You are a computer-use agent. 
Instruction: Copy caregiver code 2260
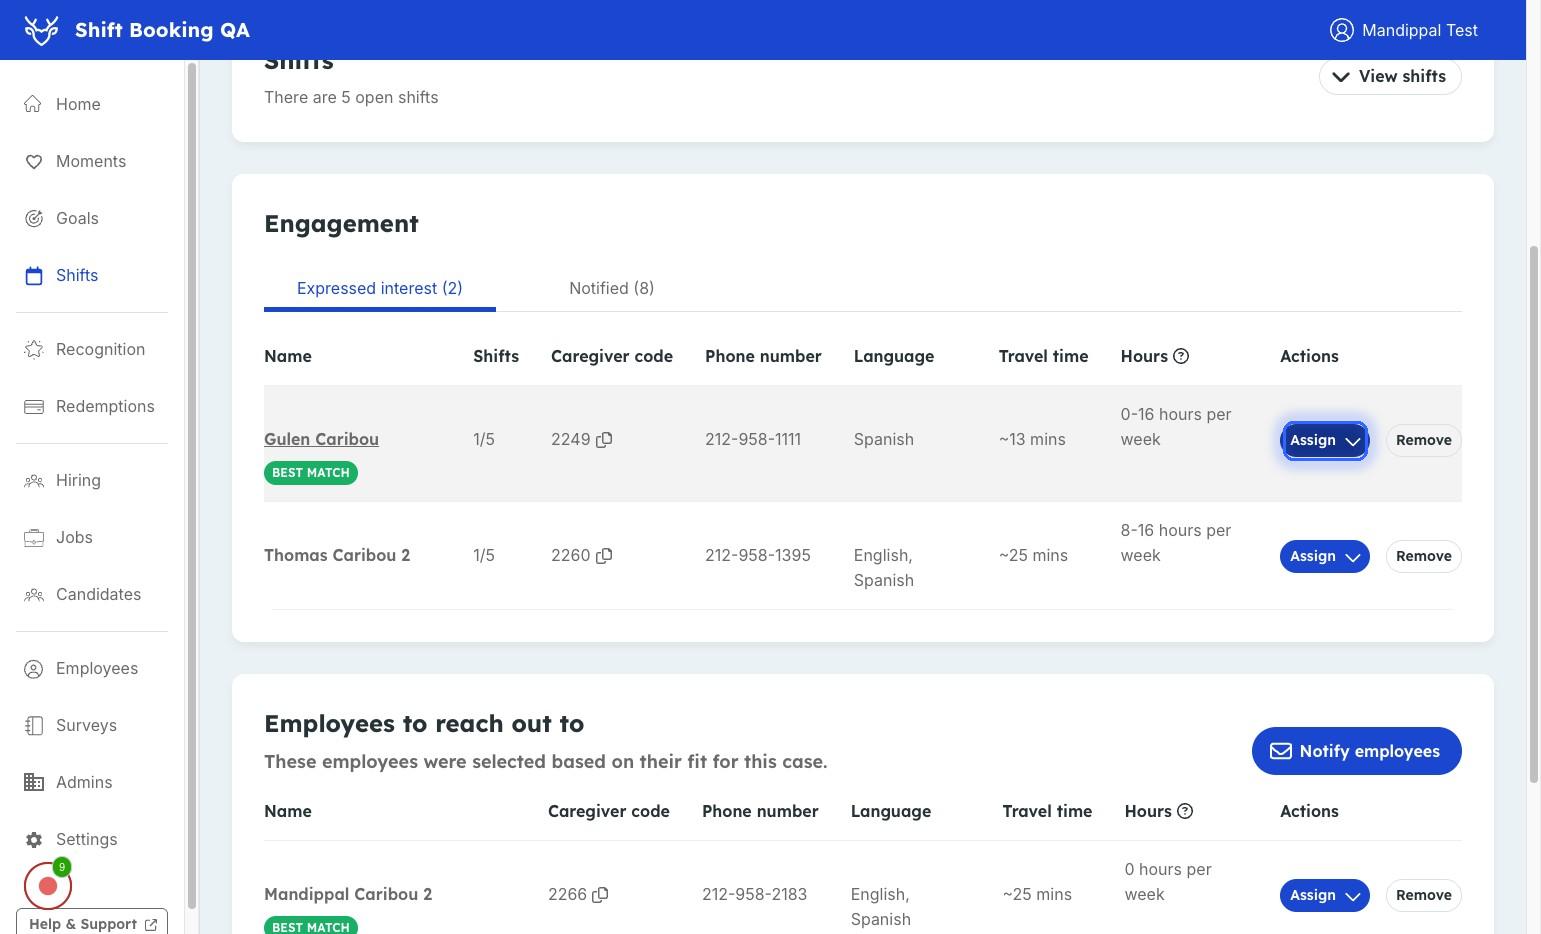pos(604,555)
